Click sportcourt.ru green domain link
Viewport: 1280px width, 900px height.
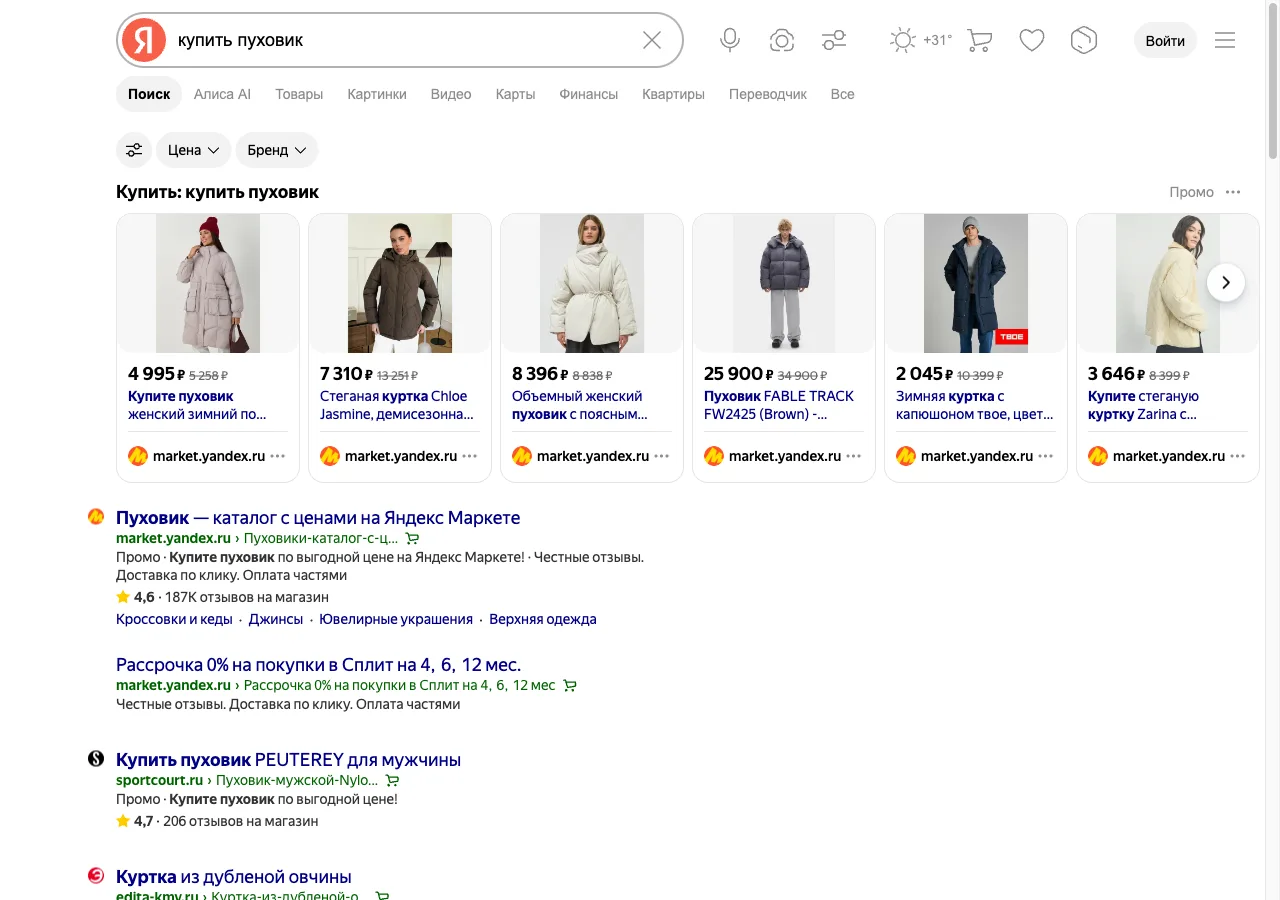pyautogui.click(x=159, y=780)
